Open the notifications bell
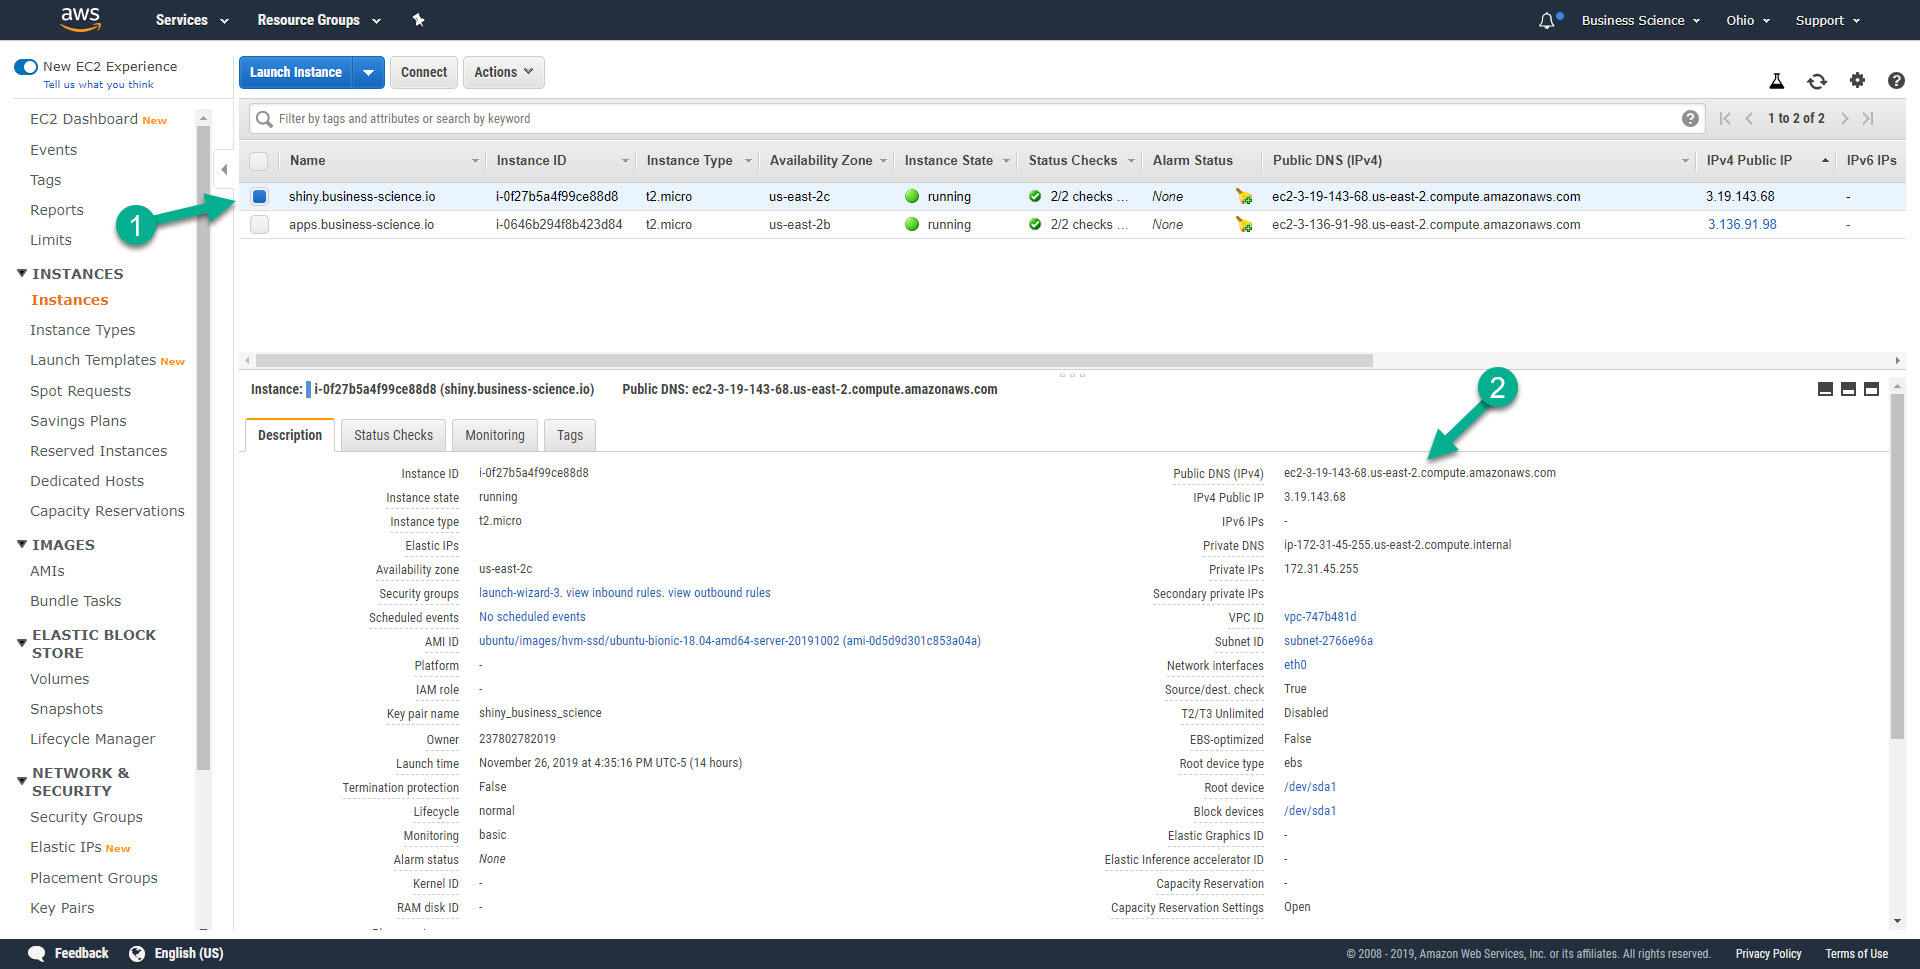The height and width of the screenshot is (969, 1920). coord(1548,20)
